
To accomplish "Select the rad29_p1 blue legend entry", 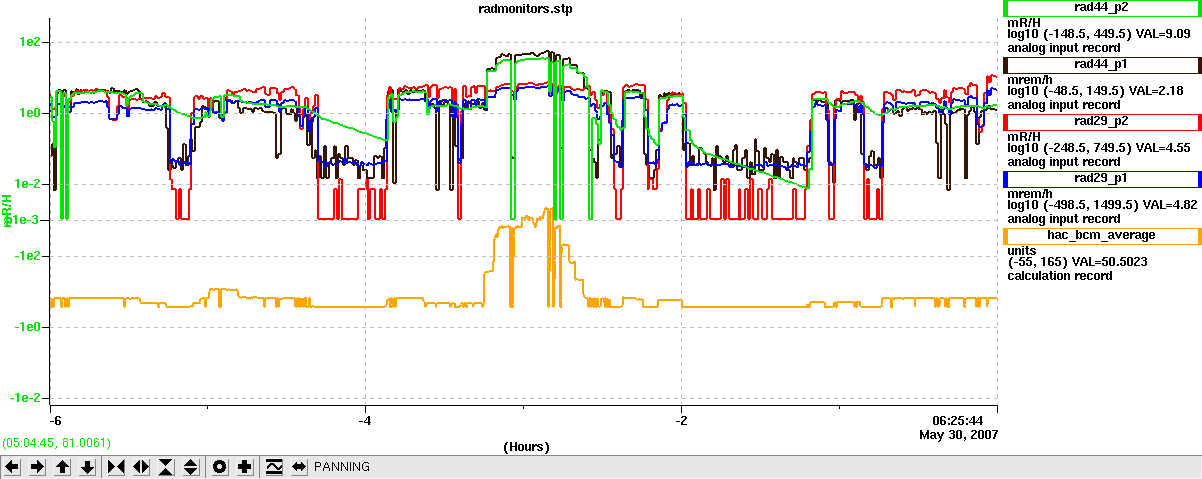I will (1102, 179).
